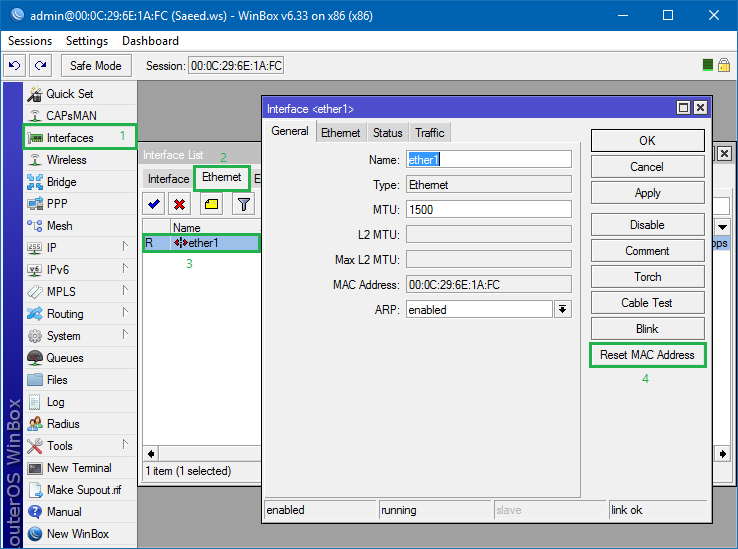Screen dimensions: 738x549
Task: Click the Comment button
Action: tap(647, 250)
